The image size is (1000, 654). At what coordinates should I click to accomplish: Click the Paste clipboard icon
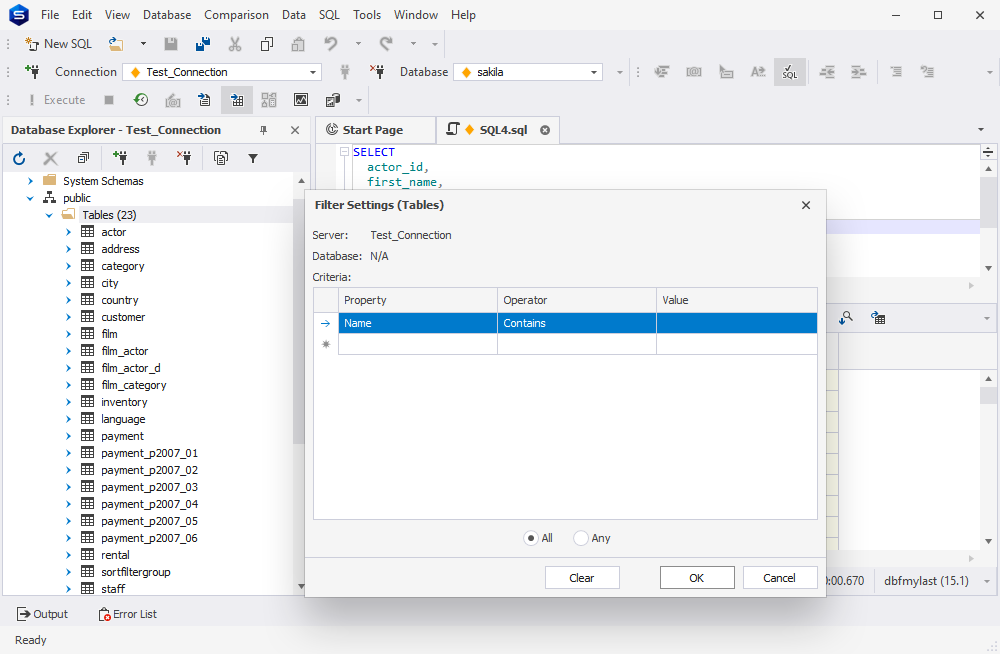(298, 44)
